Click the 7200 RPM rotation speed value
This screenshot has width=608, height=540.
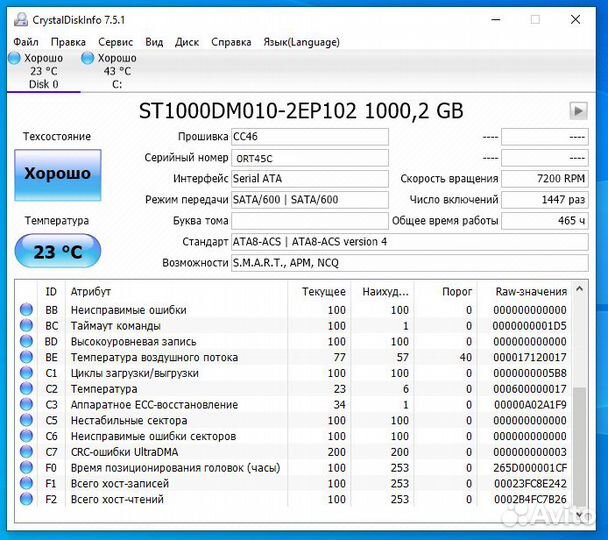545,179
